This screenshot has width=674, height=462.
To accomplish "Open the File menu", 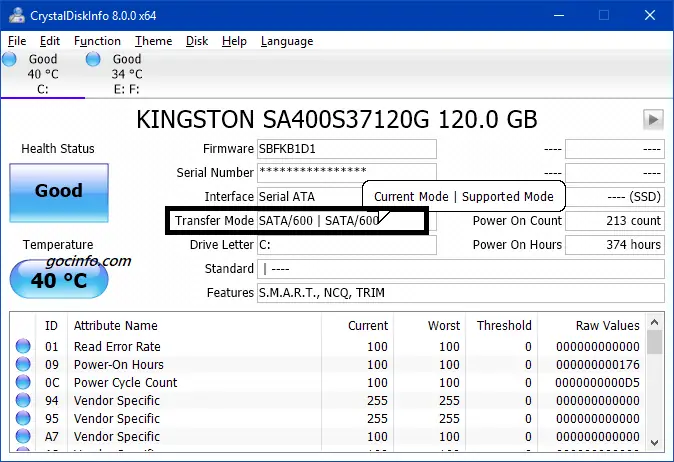I will click(17, 41).
